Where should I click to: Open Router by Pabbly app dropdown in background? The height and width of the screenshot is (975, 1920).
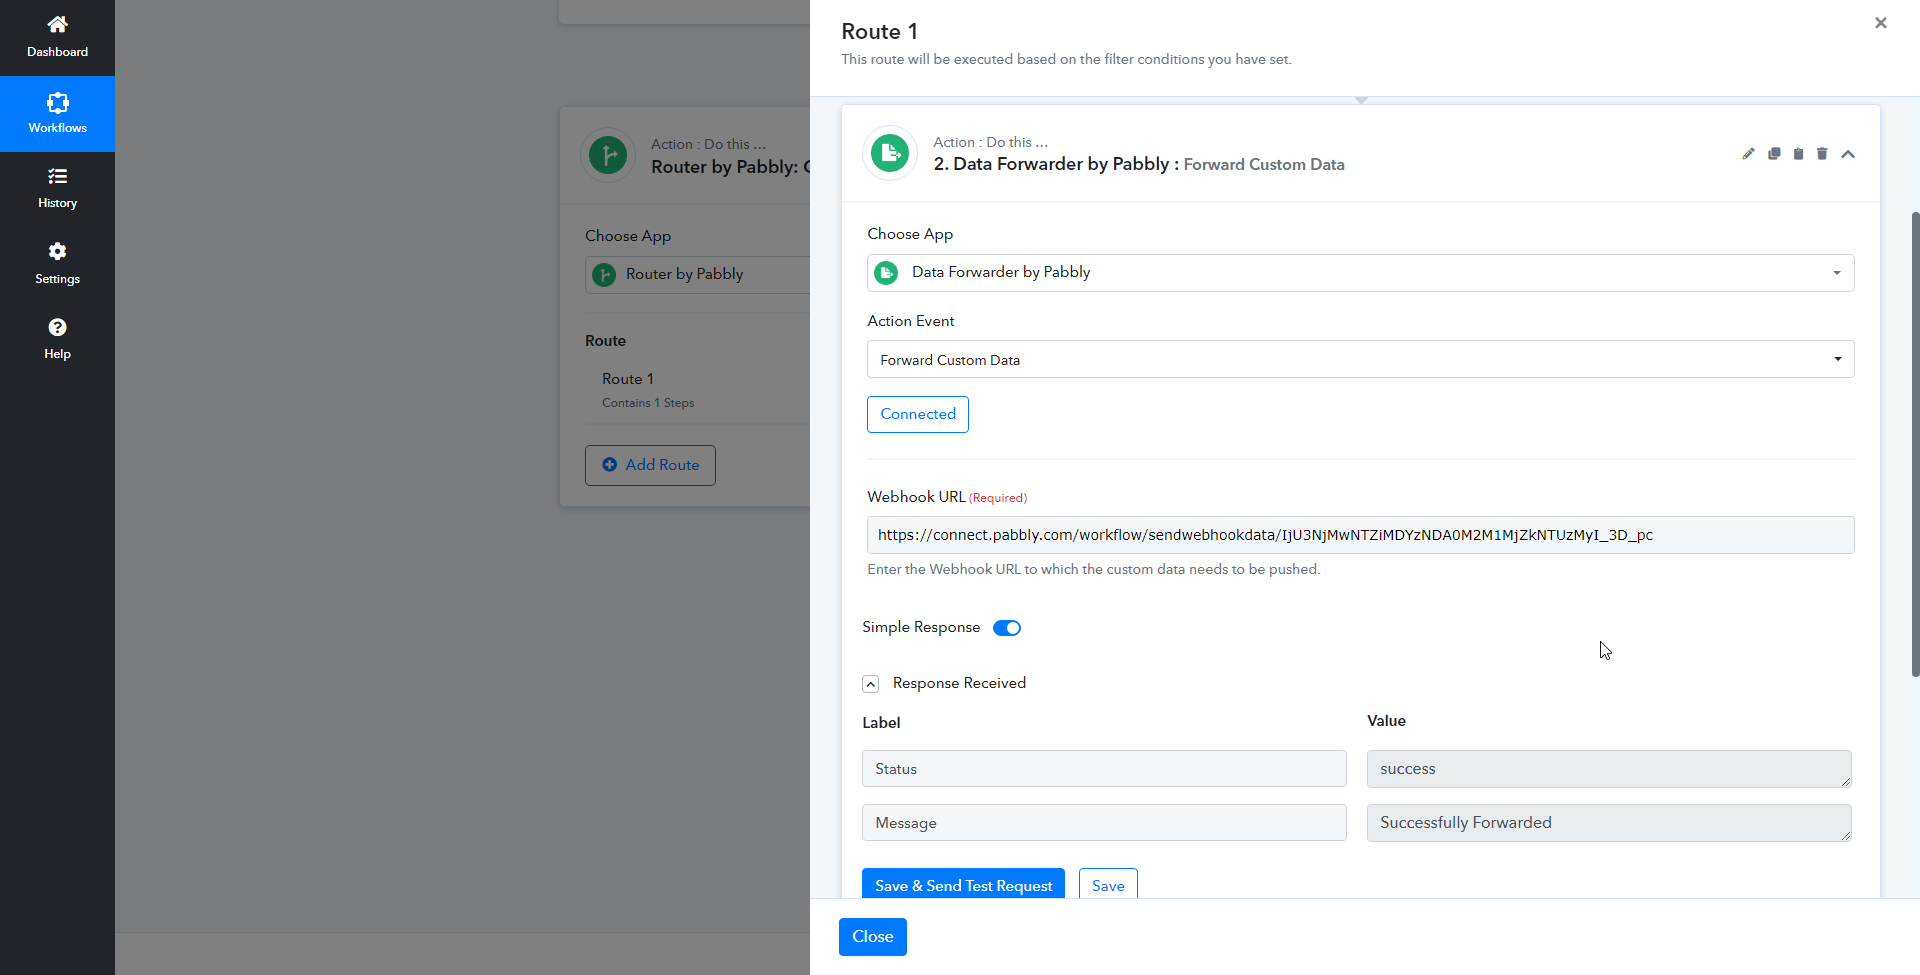click(x=697, y=274)
